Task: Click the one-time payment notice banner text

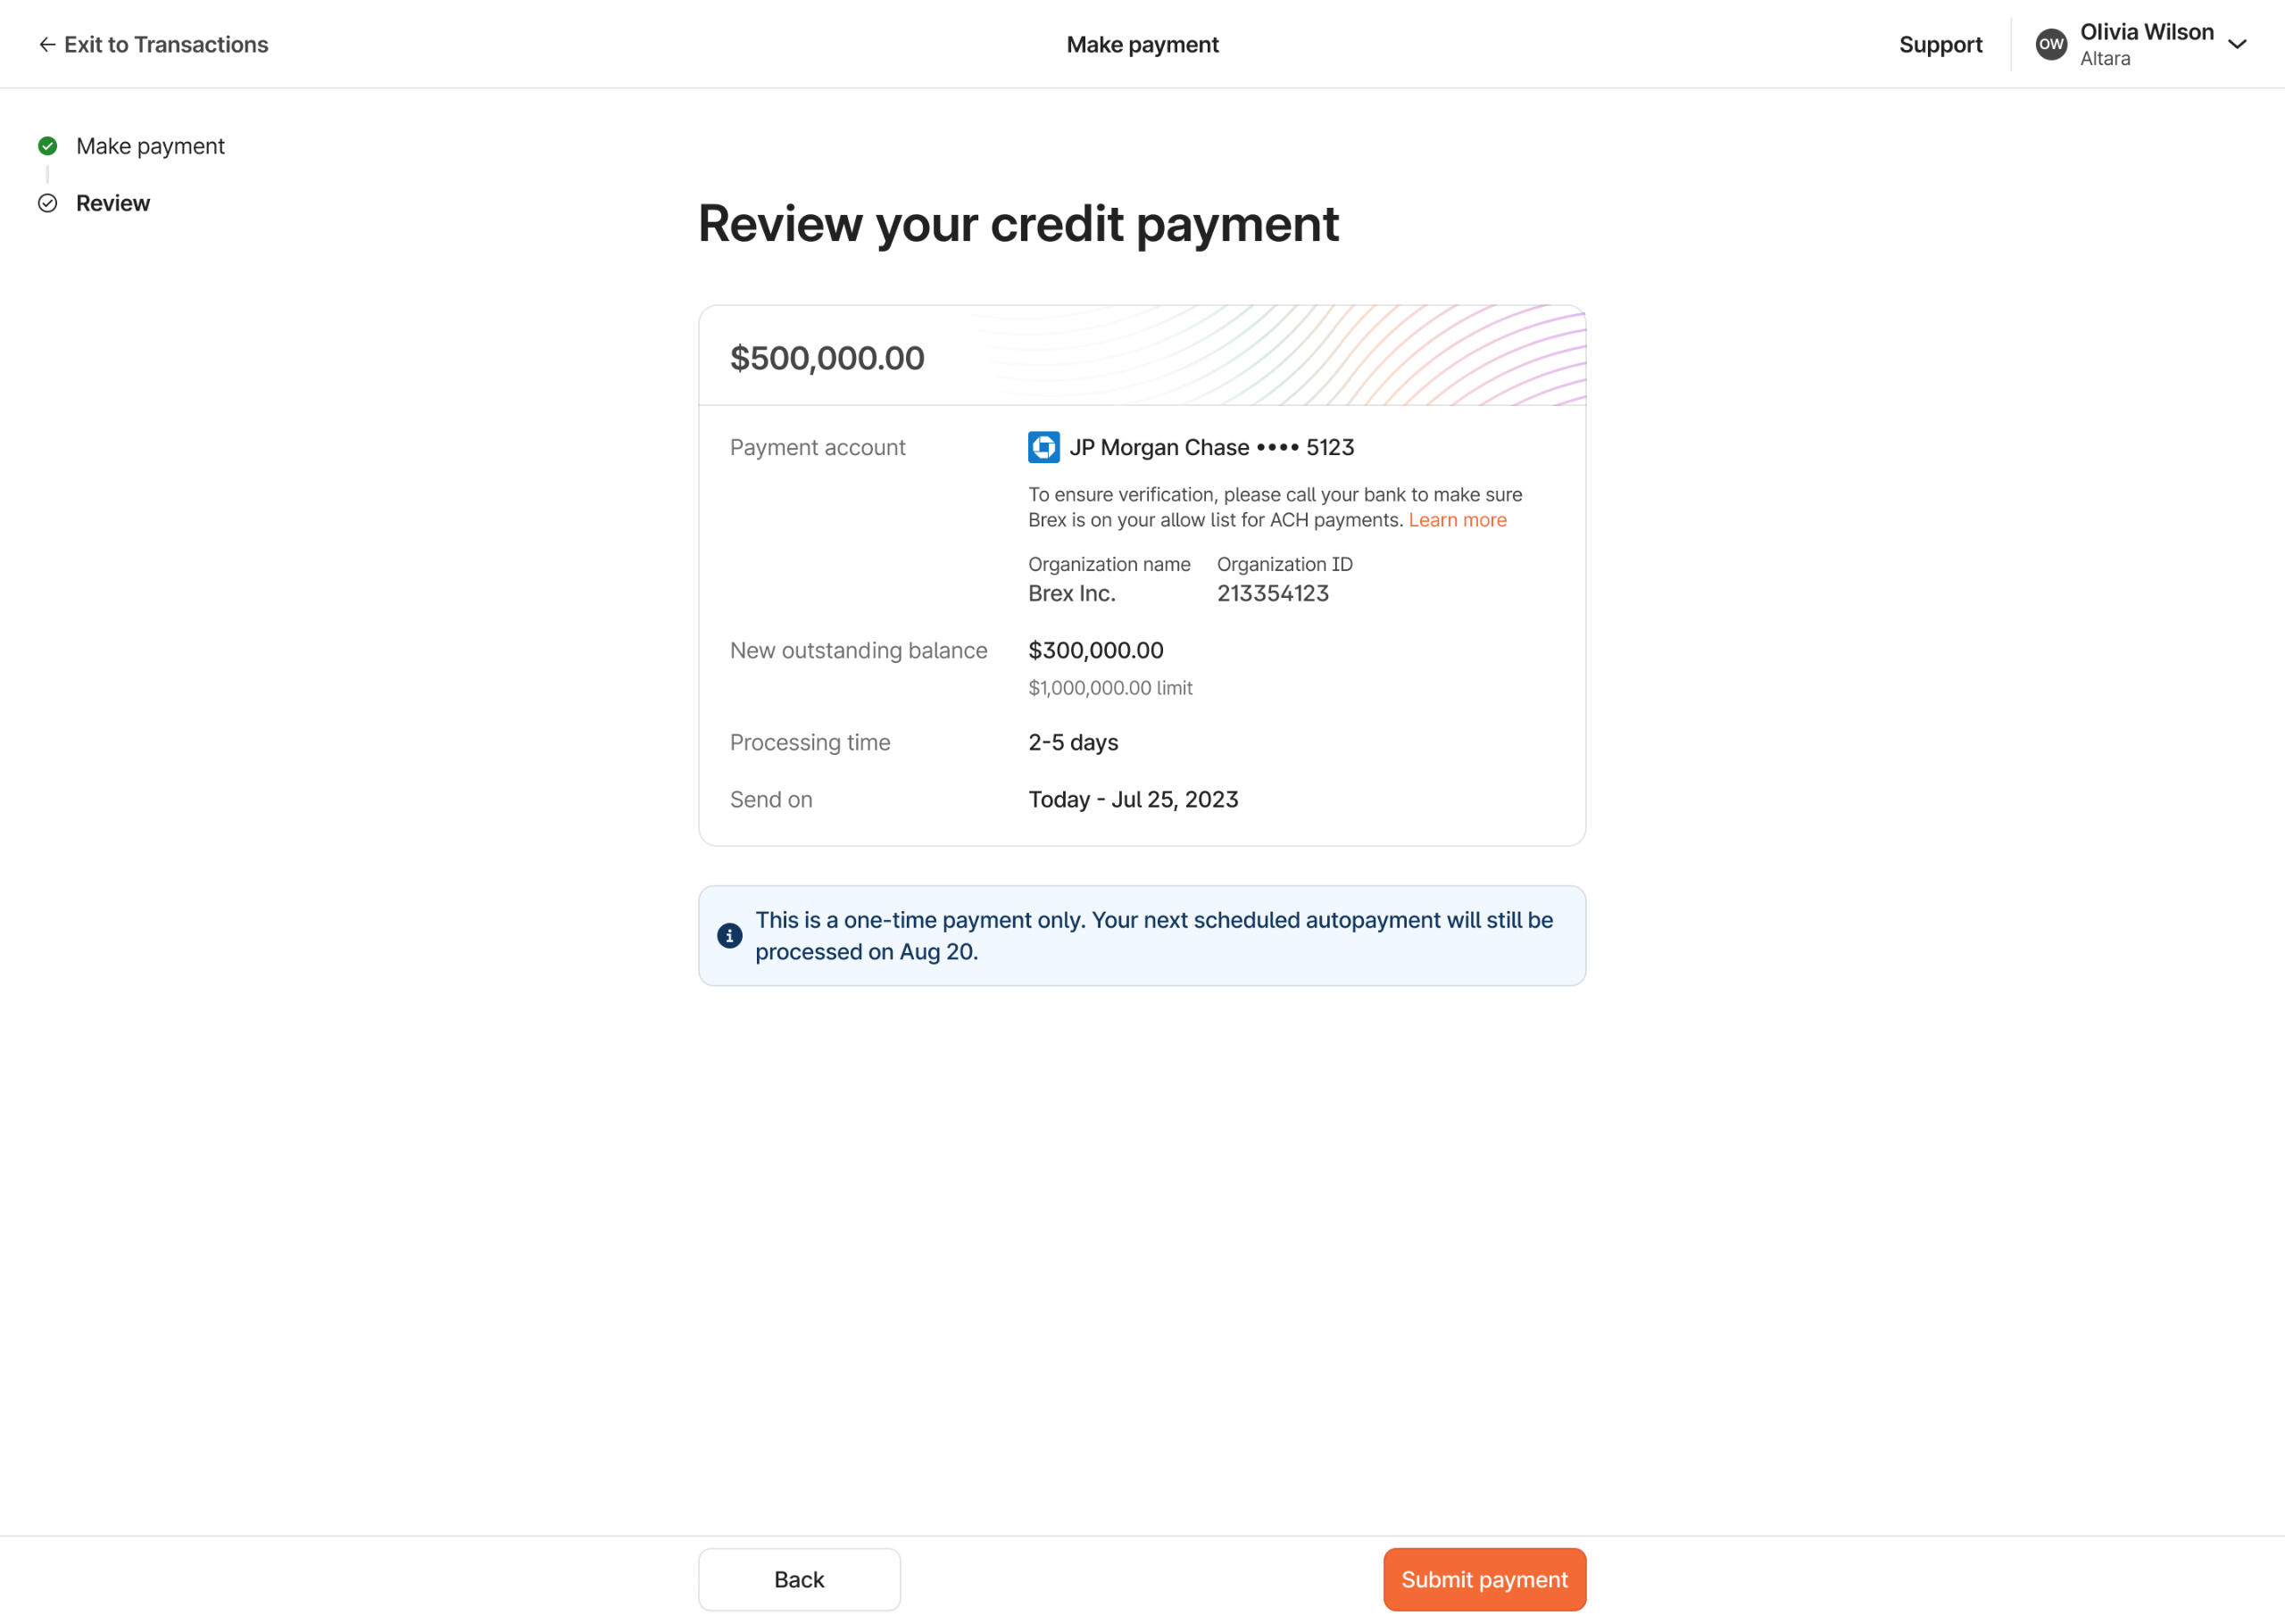Action: tap(1153, 935)
